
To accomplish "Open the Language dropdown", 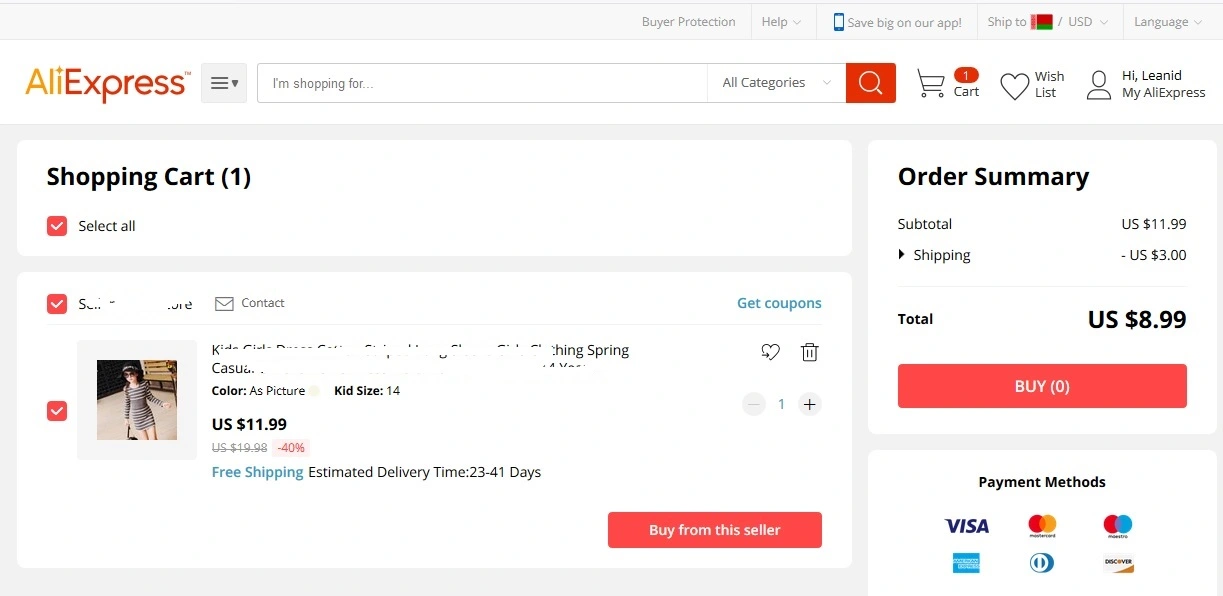I will (x=1168, y=22).
